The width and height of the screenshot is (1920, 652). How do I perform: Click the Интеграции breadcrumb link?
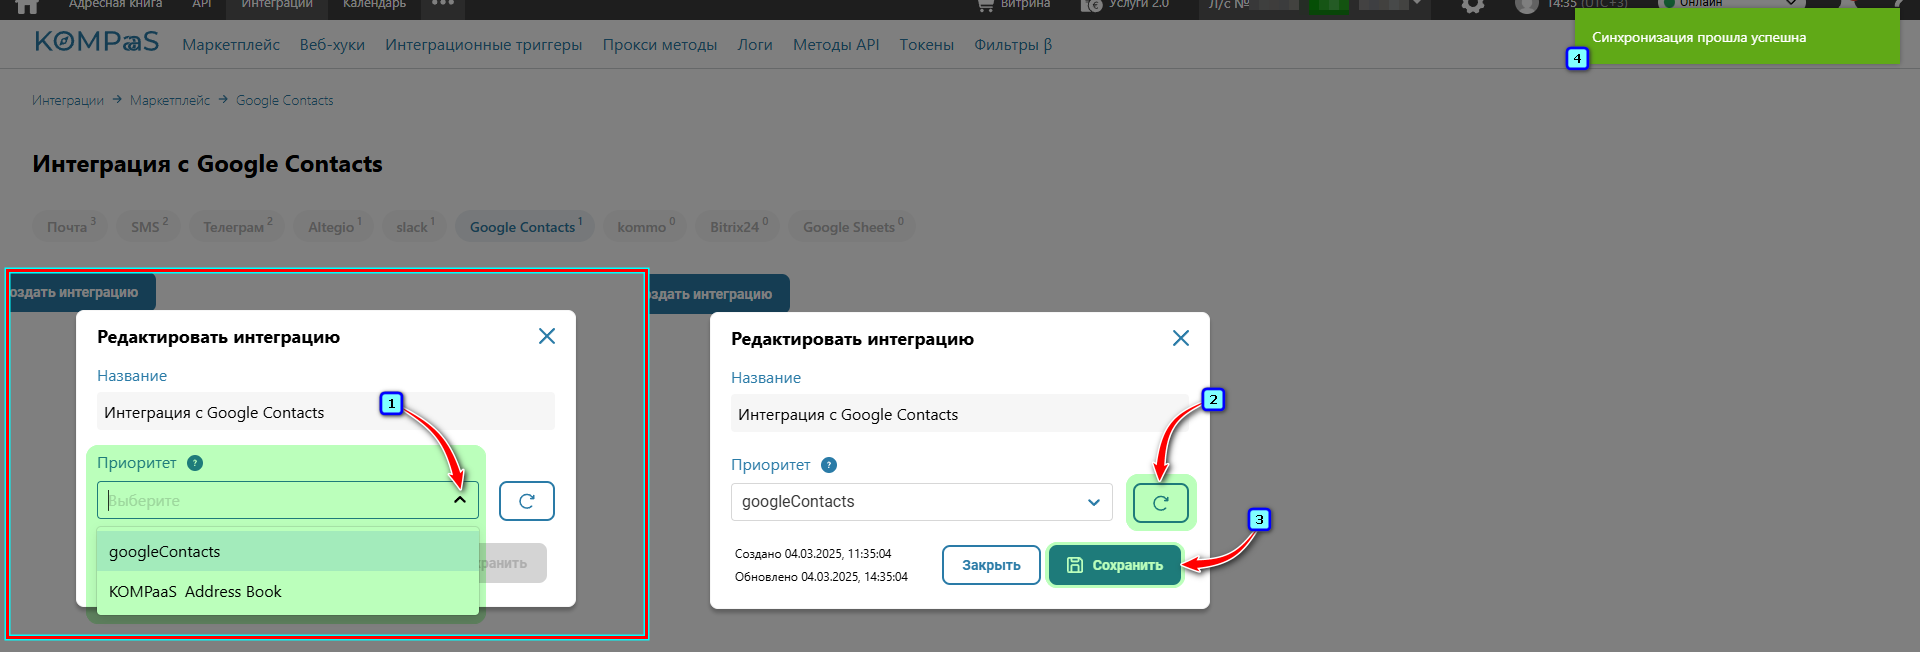coord(68,100)
